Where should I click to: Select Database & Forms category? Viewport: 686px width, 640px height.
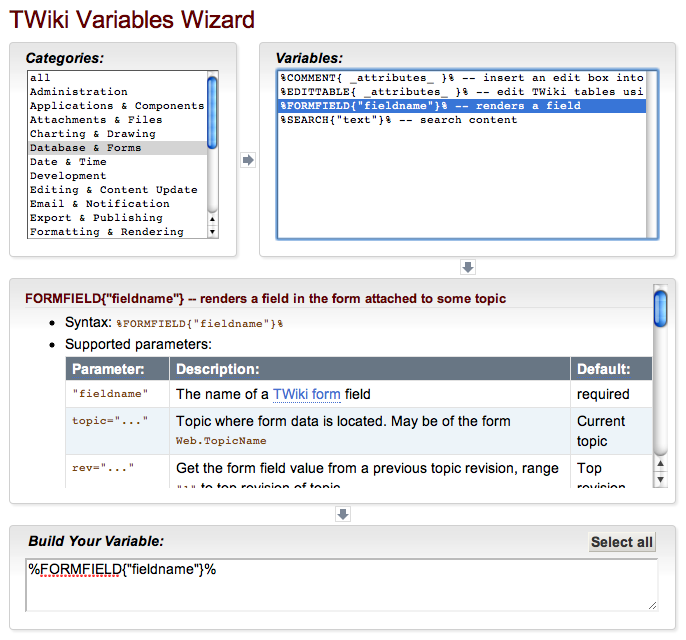[x=117, y=148]
